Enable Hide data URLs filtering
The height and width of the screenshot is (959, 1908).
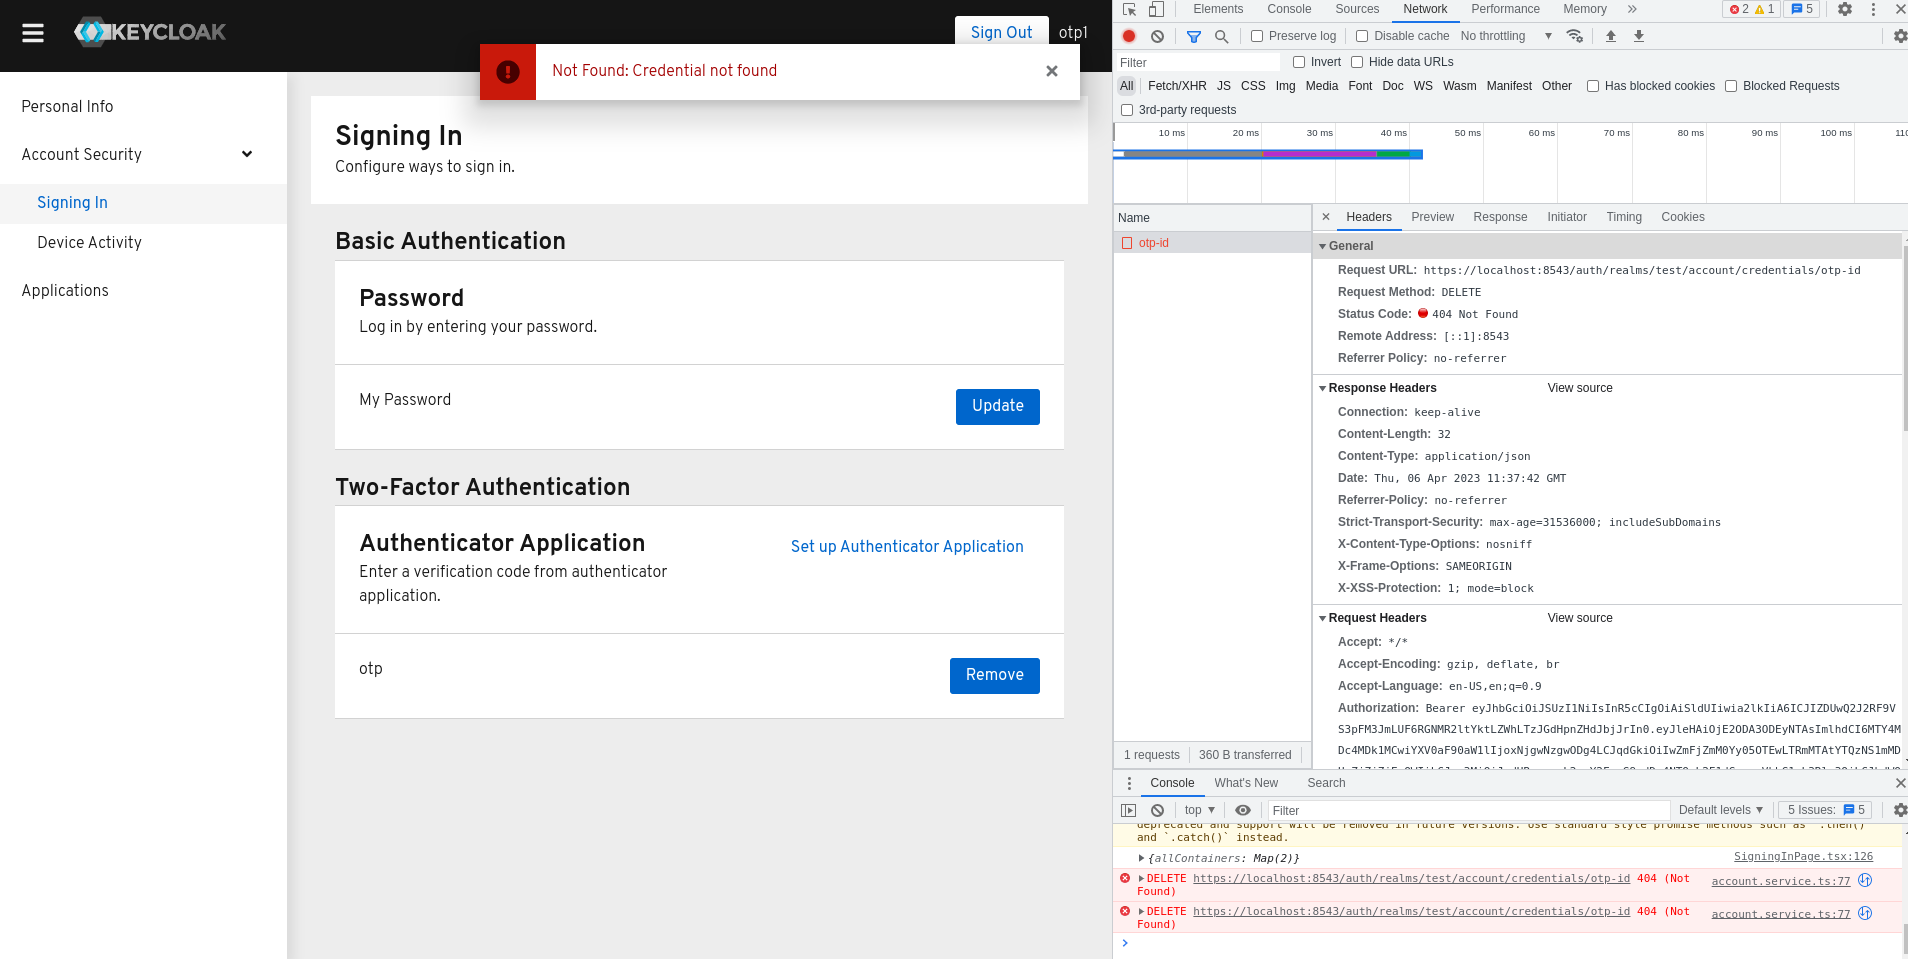point(1357,62)
